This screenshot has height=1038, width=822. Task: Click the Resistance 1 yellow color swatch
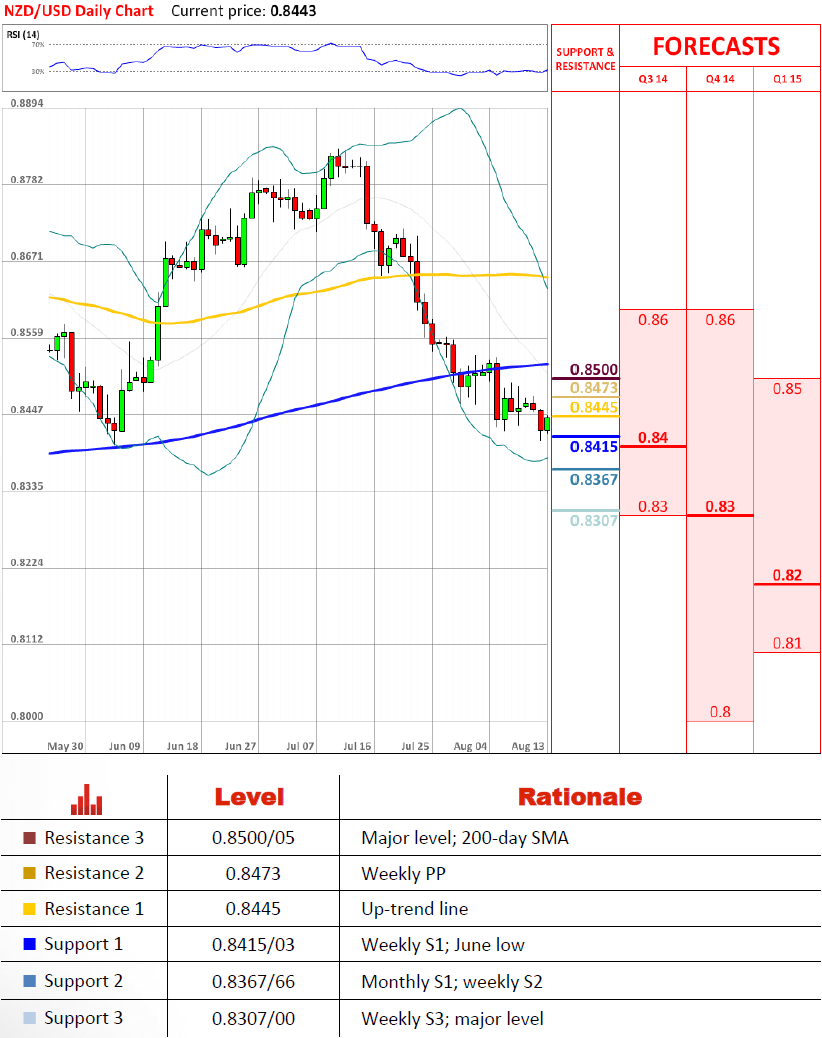[29, 909]
